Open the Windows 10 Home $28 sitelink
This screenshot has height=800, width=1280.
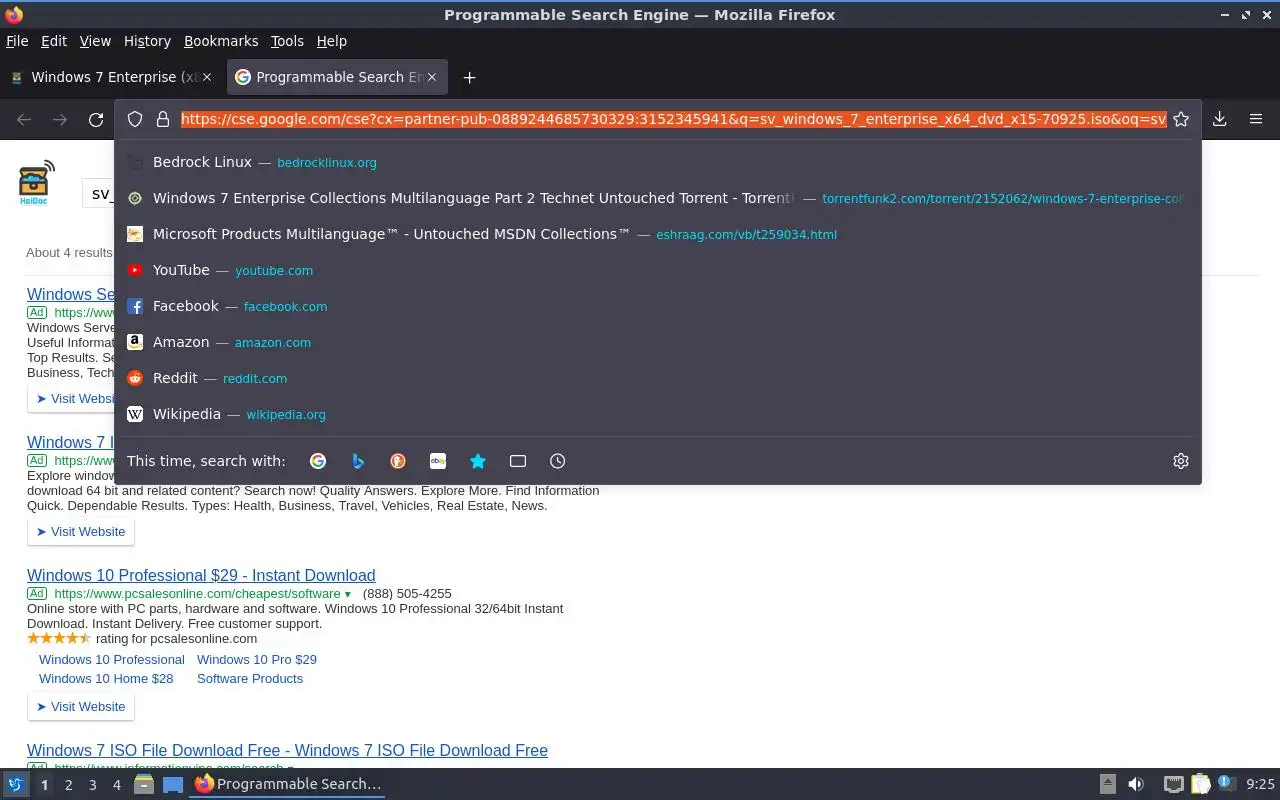pos(106,678)
